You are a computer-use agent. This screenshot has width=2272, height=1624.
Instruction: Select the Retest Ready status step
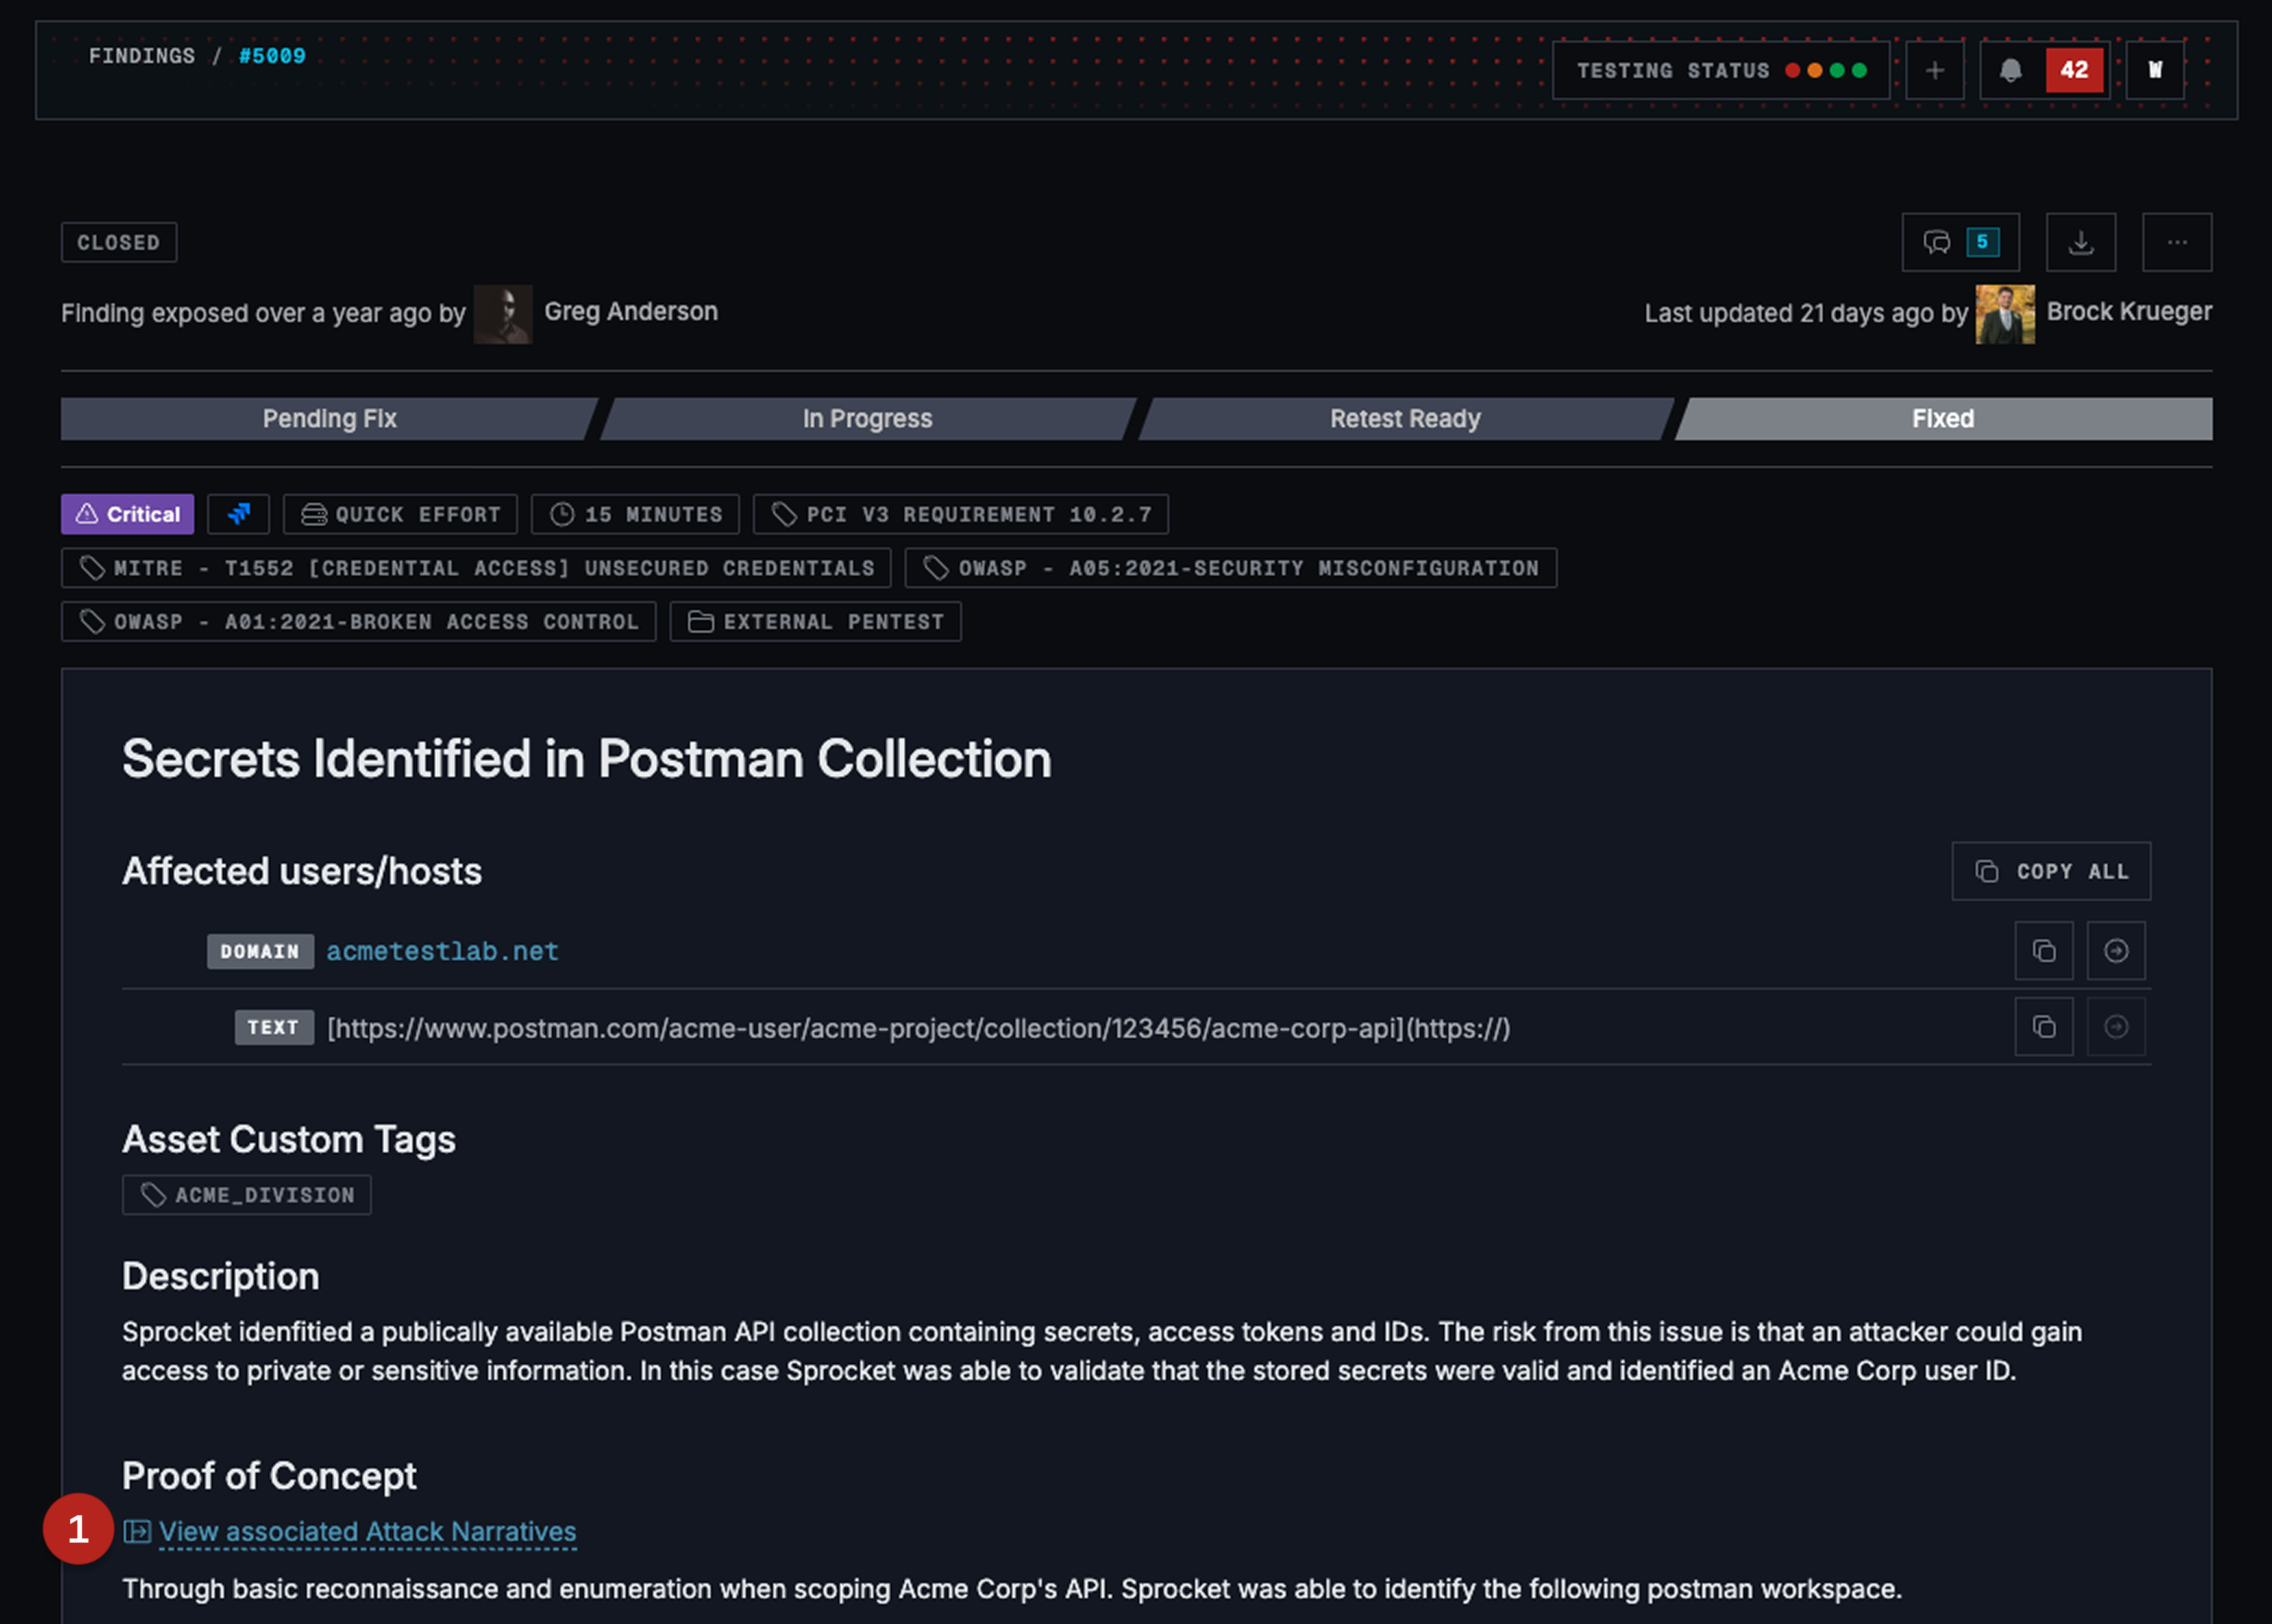1405,419
